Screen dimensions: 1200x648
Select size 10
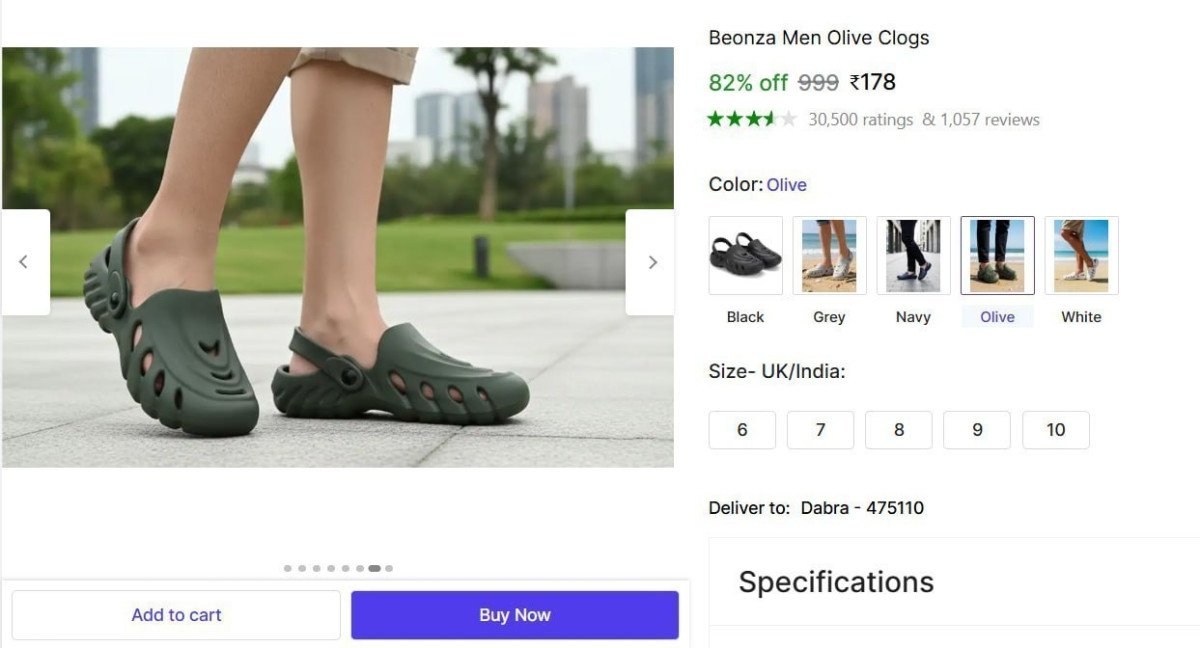[x=1055, y=429]
